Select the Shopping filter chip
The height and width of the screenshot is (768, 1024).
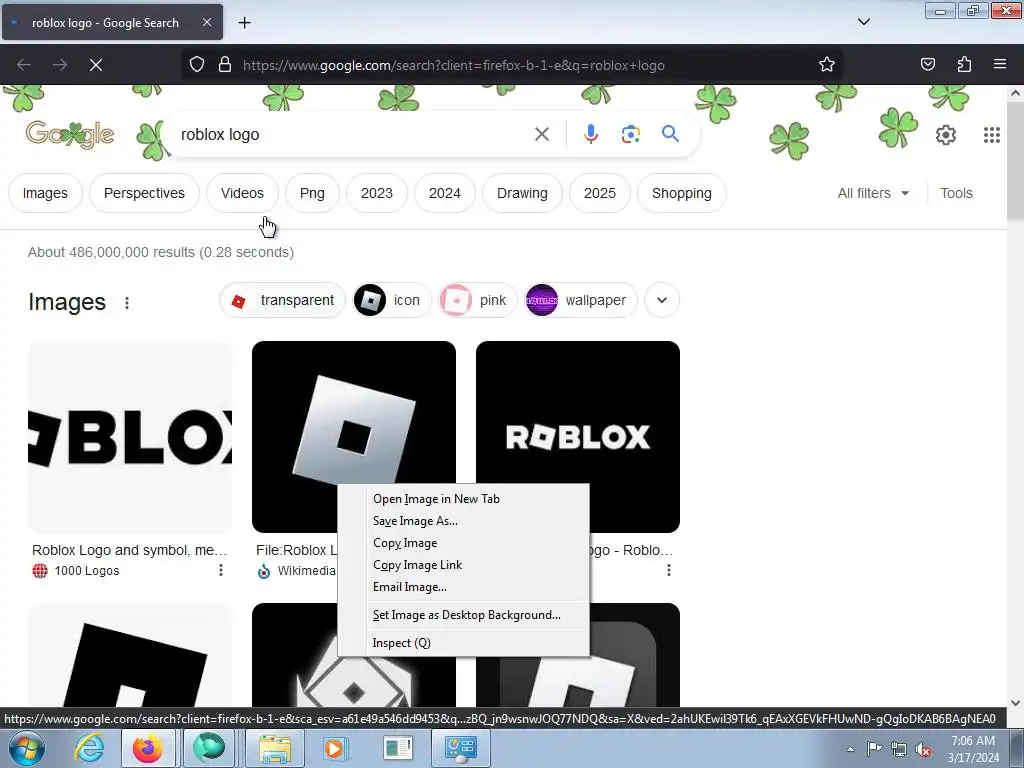click(682, 193)
